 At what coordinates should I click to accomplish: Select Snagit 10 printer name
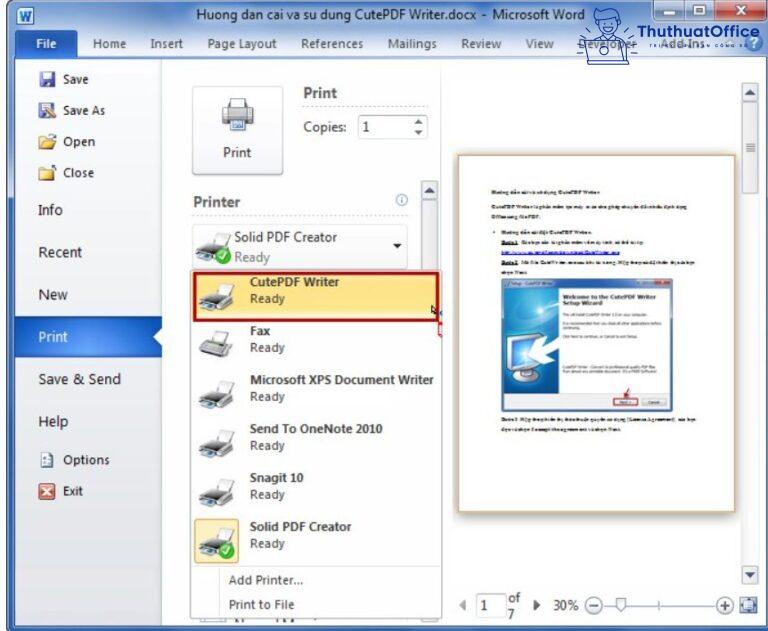pyautogui.click(x=276, y=478)
